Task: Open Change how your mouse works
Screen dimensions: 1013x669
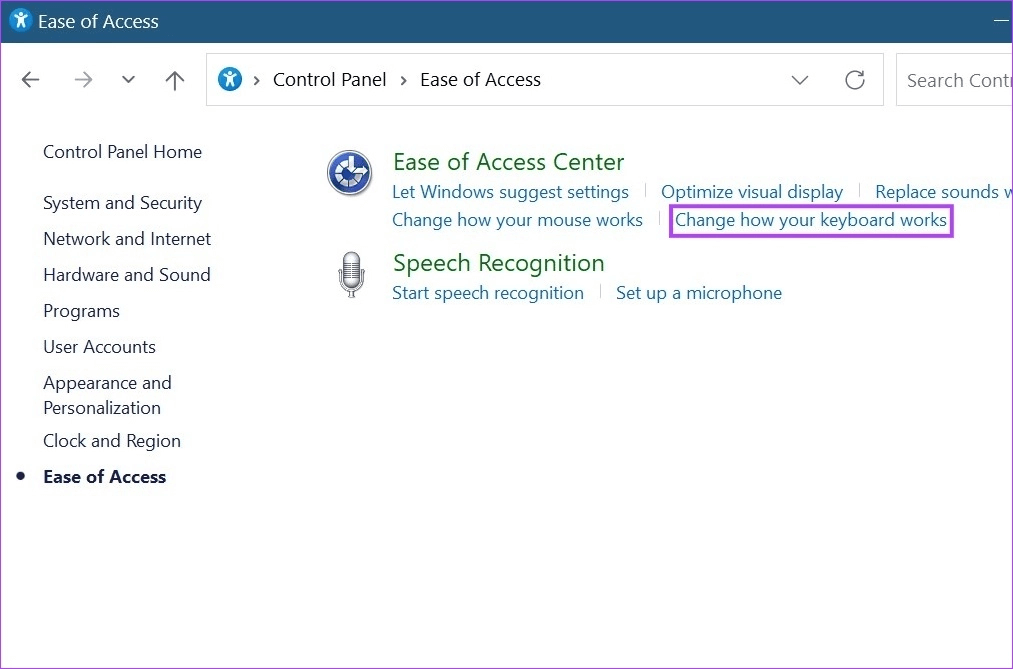Action: click(x=517, y=219)
